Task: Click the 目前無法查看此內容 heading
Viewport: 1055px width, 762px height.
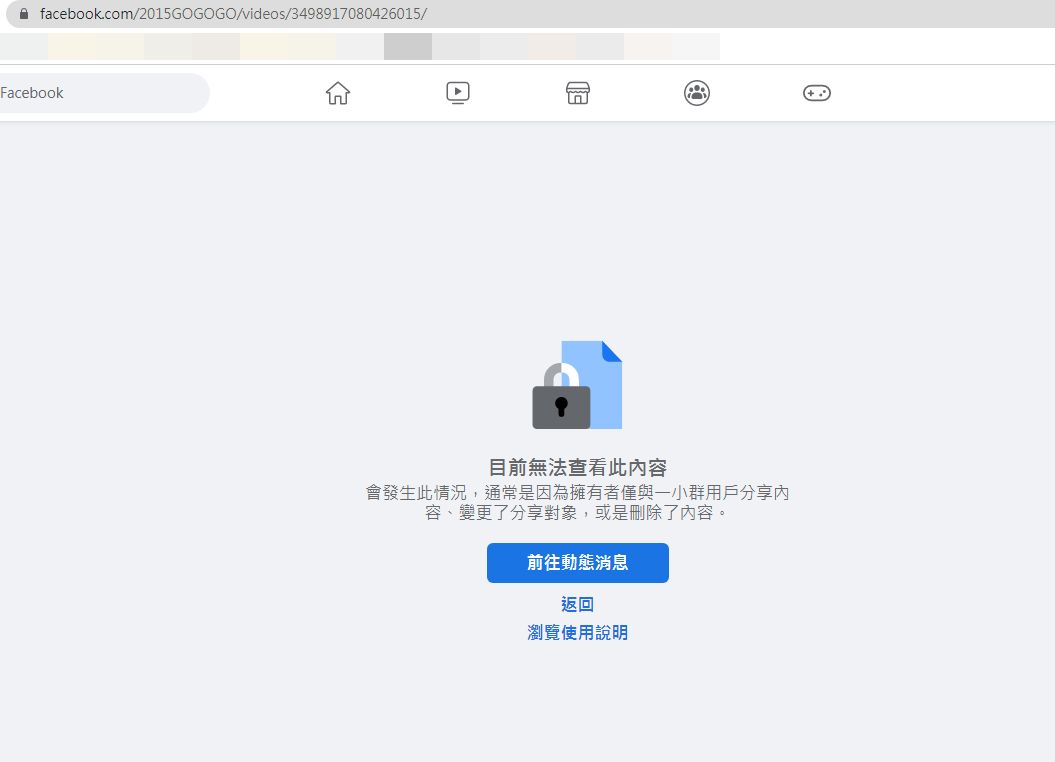Action: (577, 468)
